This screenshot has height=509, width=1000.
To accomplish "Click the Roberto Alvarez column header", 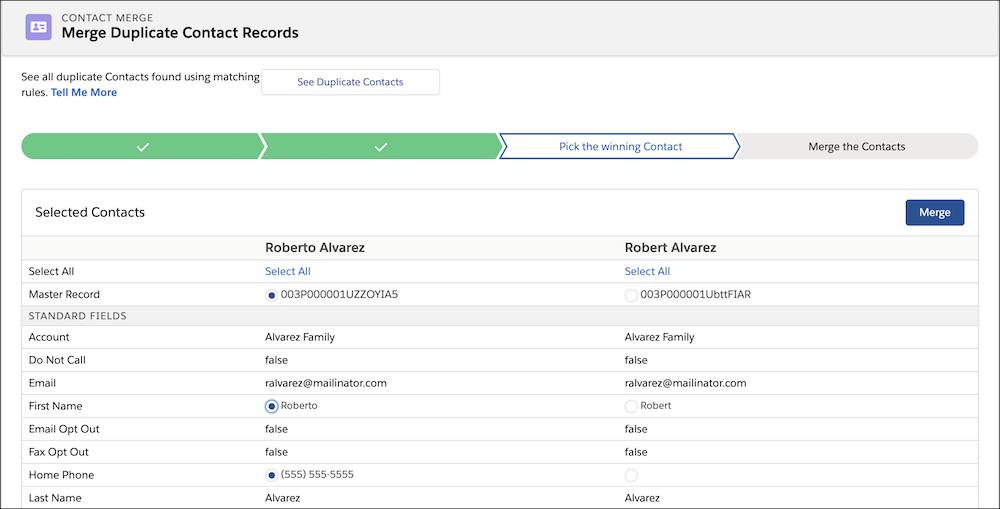I will click(315, 247).
